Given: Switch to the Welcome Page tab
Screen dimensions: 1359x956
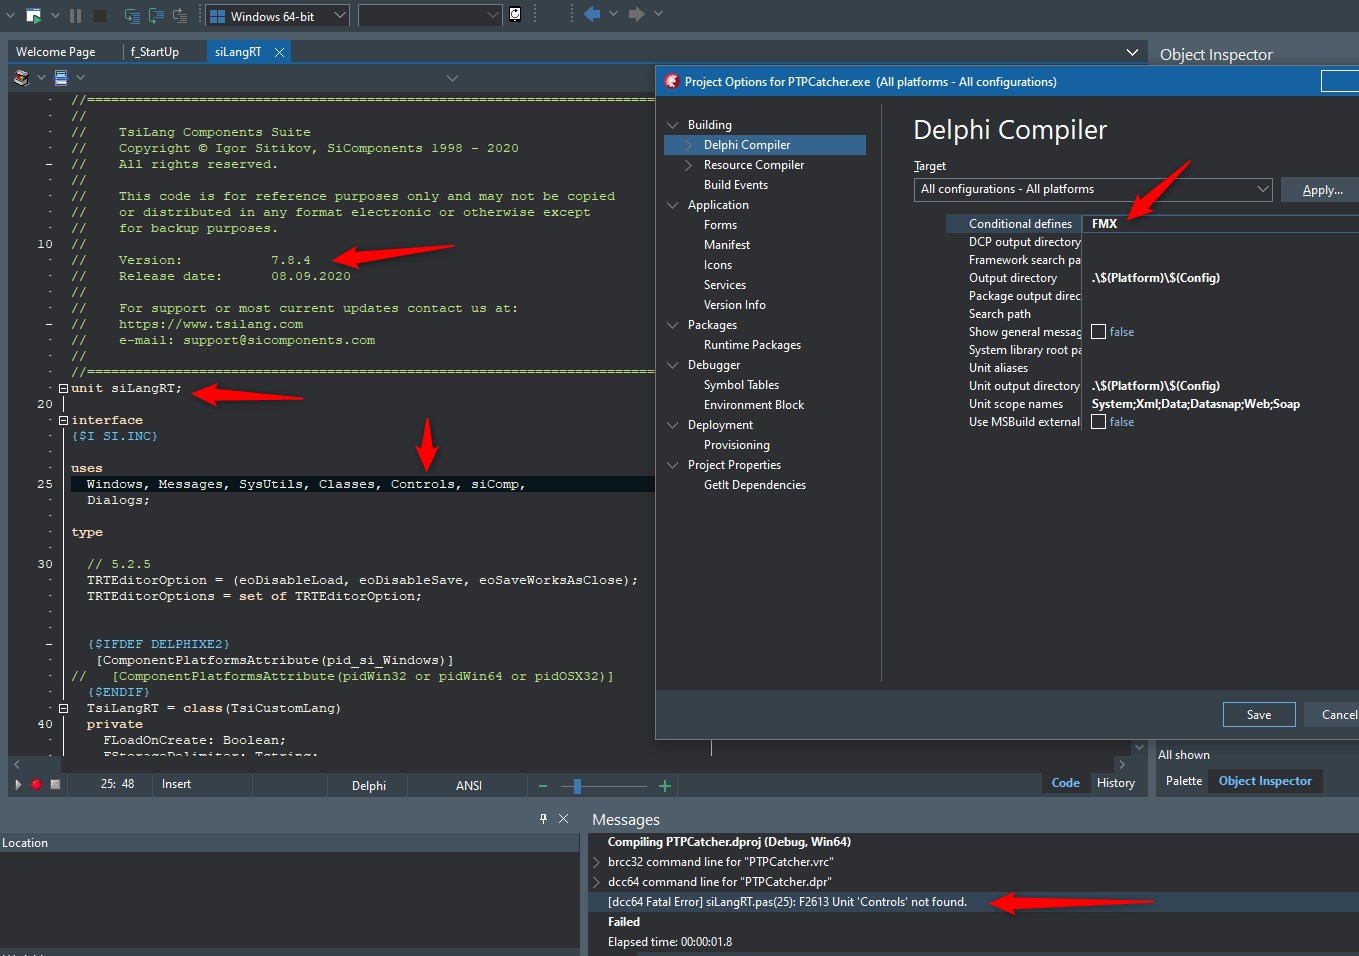Looking at the screenshot, I should (56, 52).
